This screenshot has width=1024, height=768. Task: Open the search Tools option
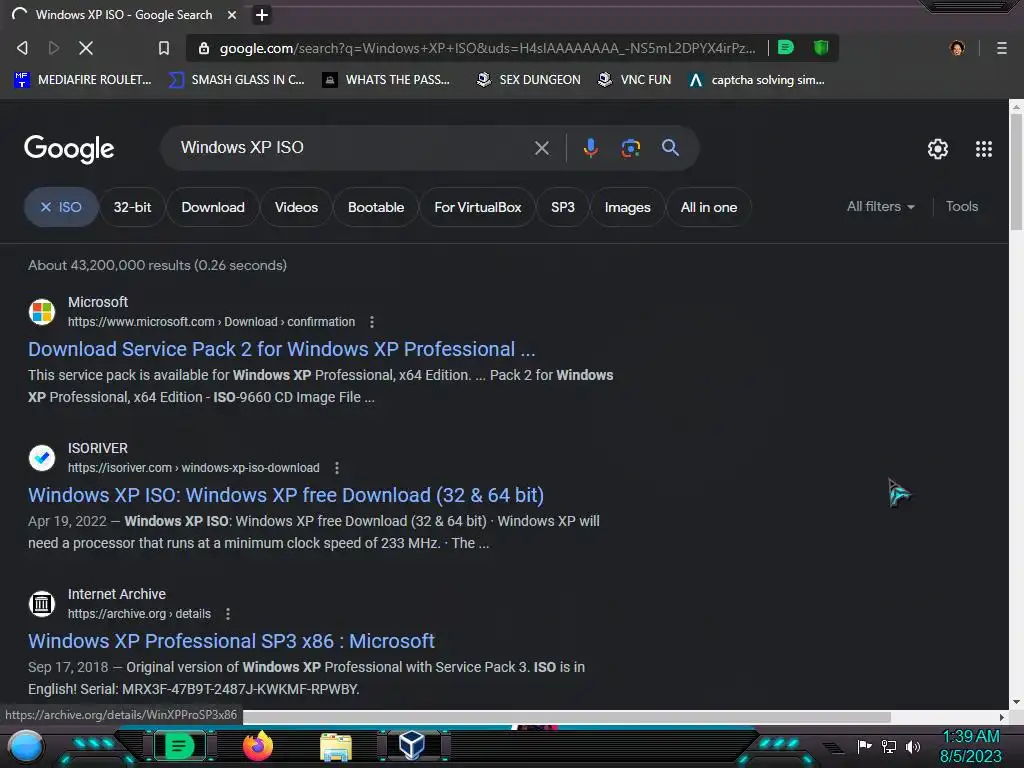click(962, 206)
